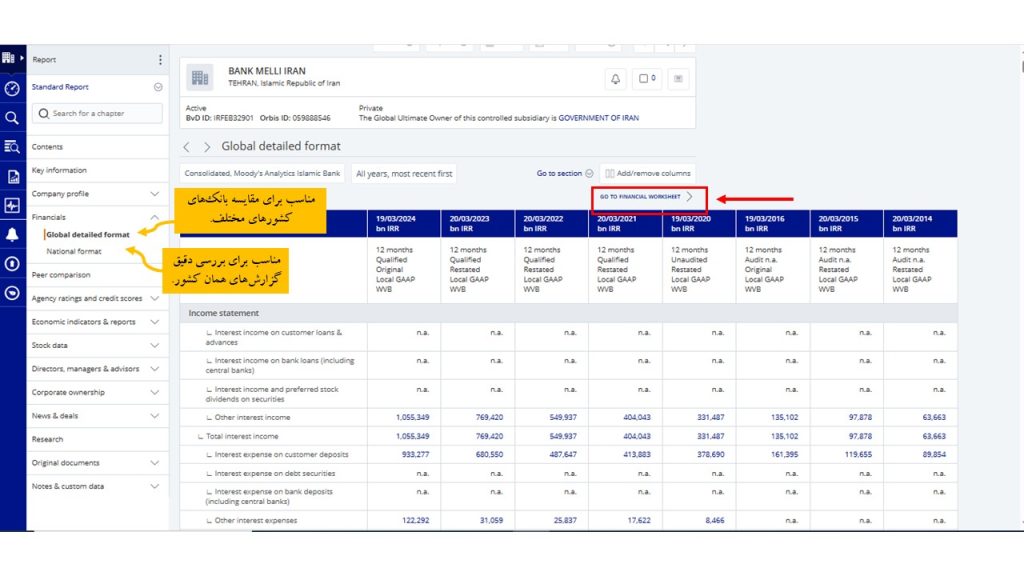Open the dashboard gauge icon
The width and height of the screenshot is (1024, 576).
(12, 88)
